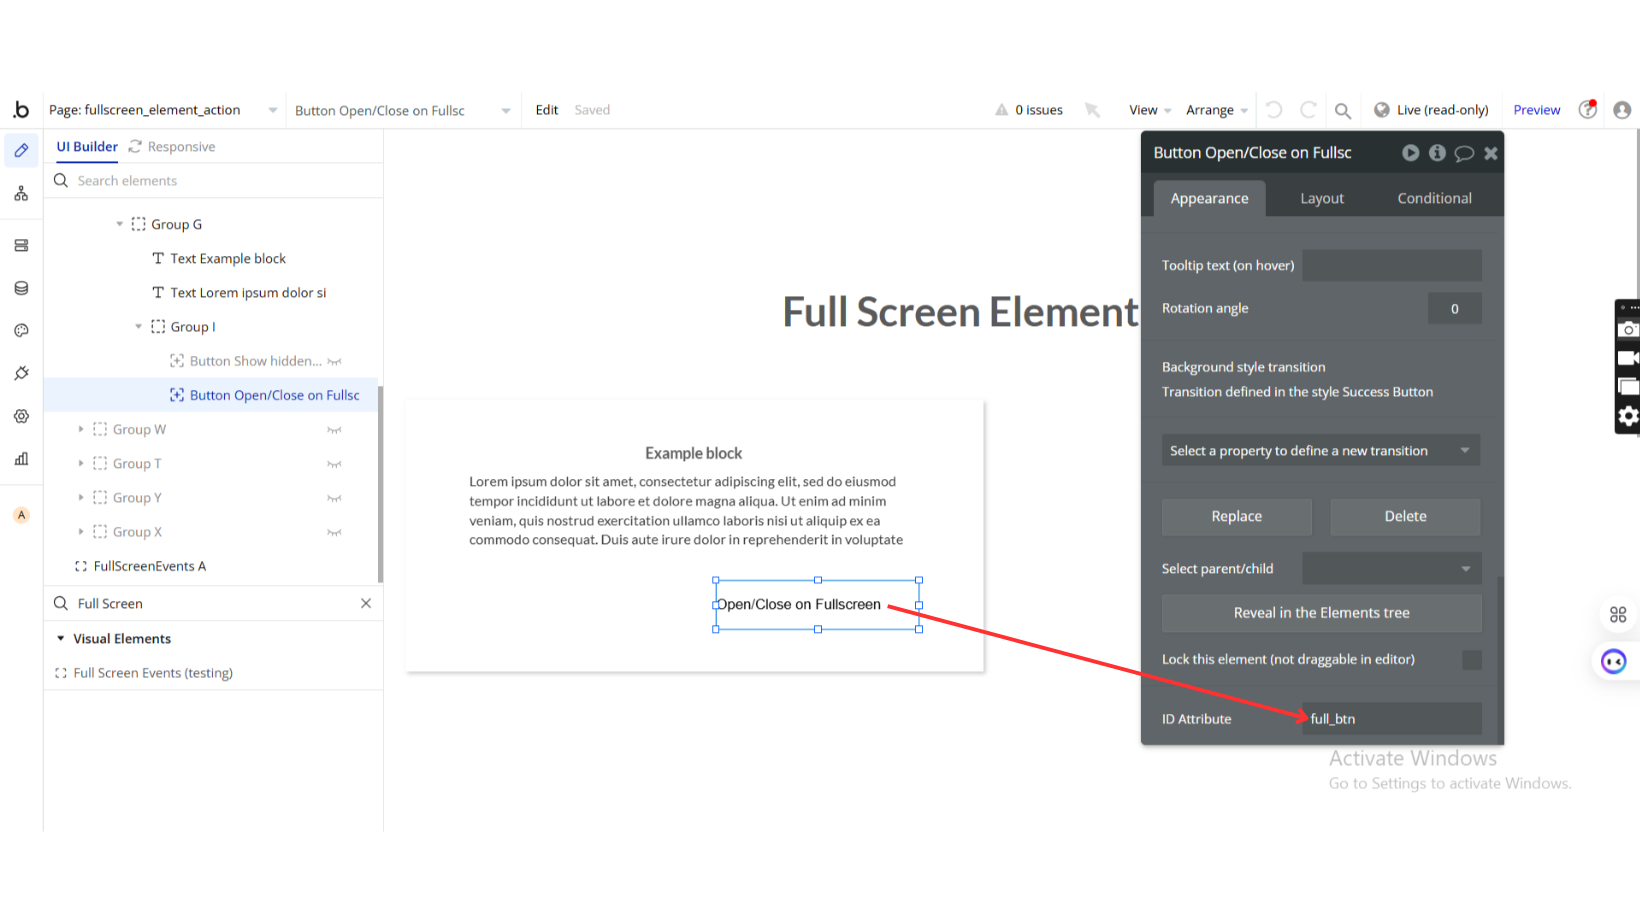
Task: Click the issue pointer inspector icon
Action: [1092, 110]
